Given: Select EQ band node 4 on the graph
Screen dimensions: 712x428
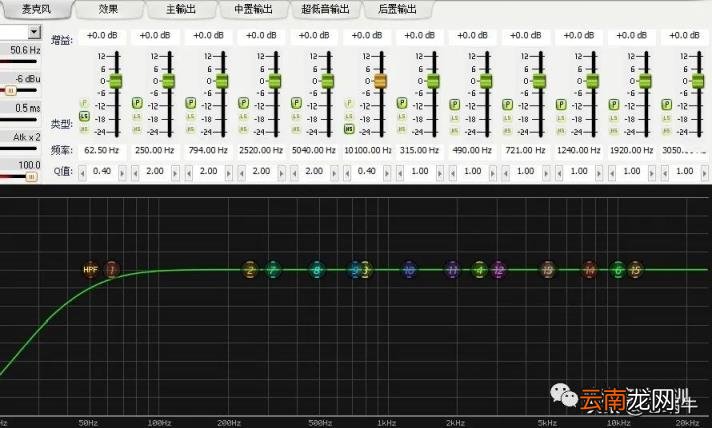Looking at the screenshot, I should coord(480,270).
